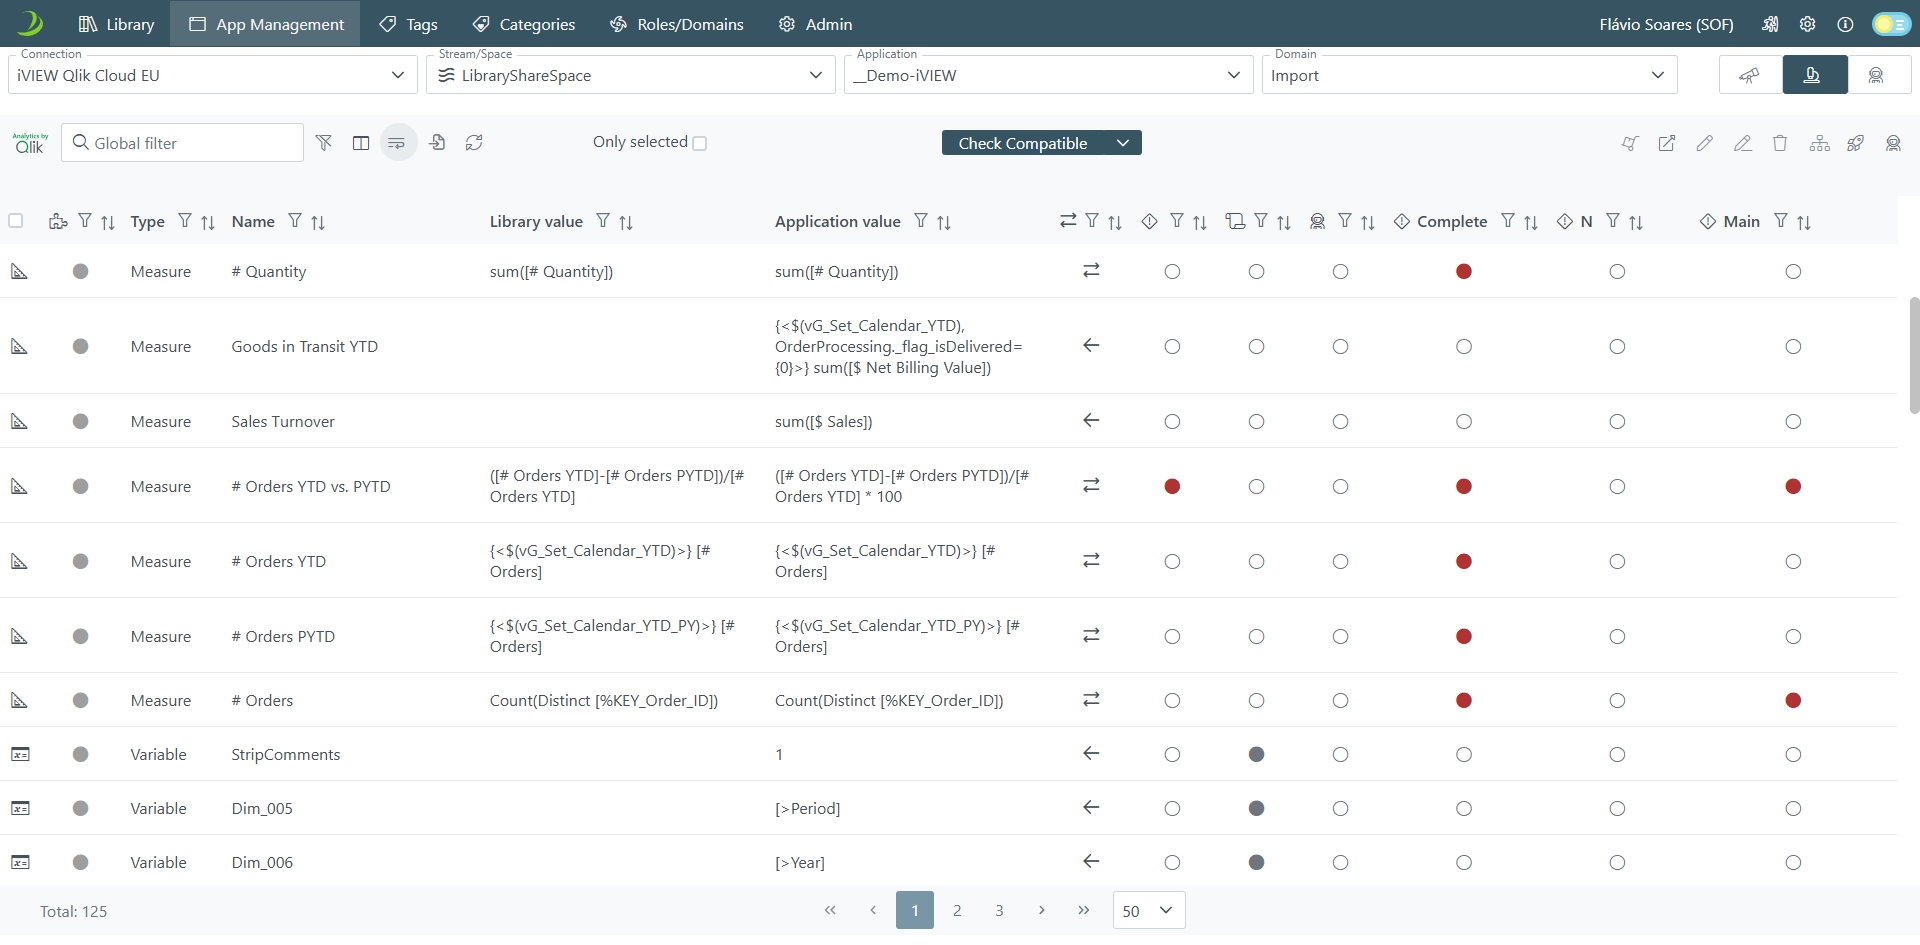Enable the Only selected checkbox
Viewport: 1920px width, 945px height.
(x=700, y=143)
